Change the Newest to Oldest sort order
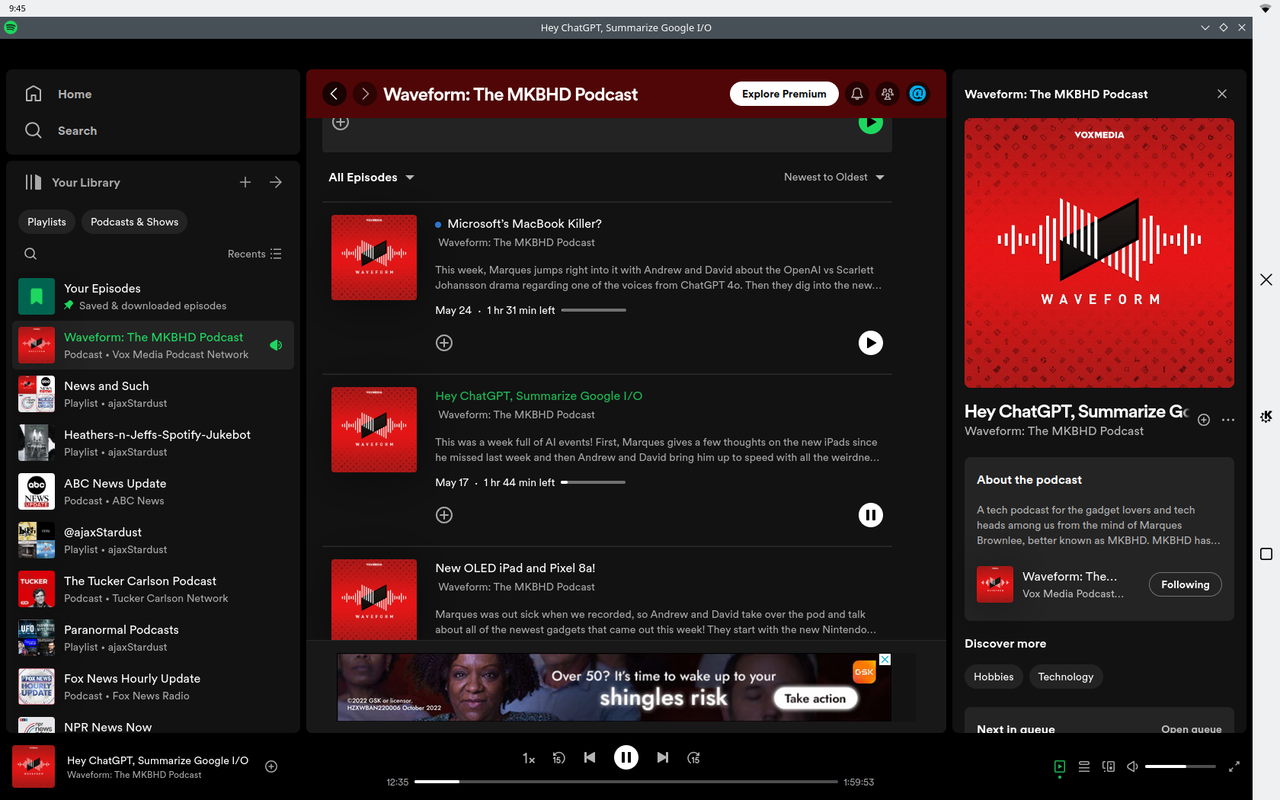This screenshot has height=800, width=1280. click(834, 177)
